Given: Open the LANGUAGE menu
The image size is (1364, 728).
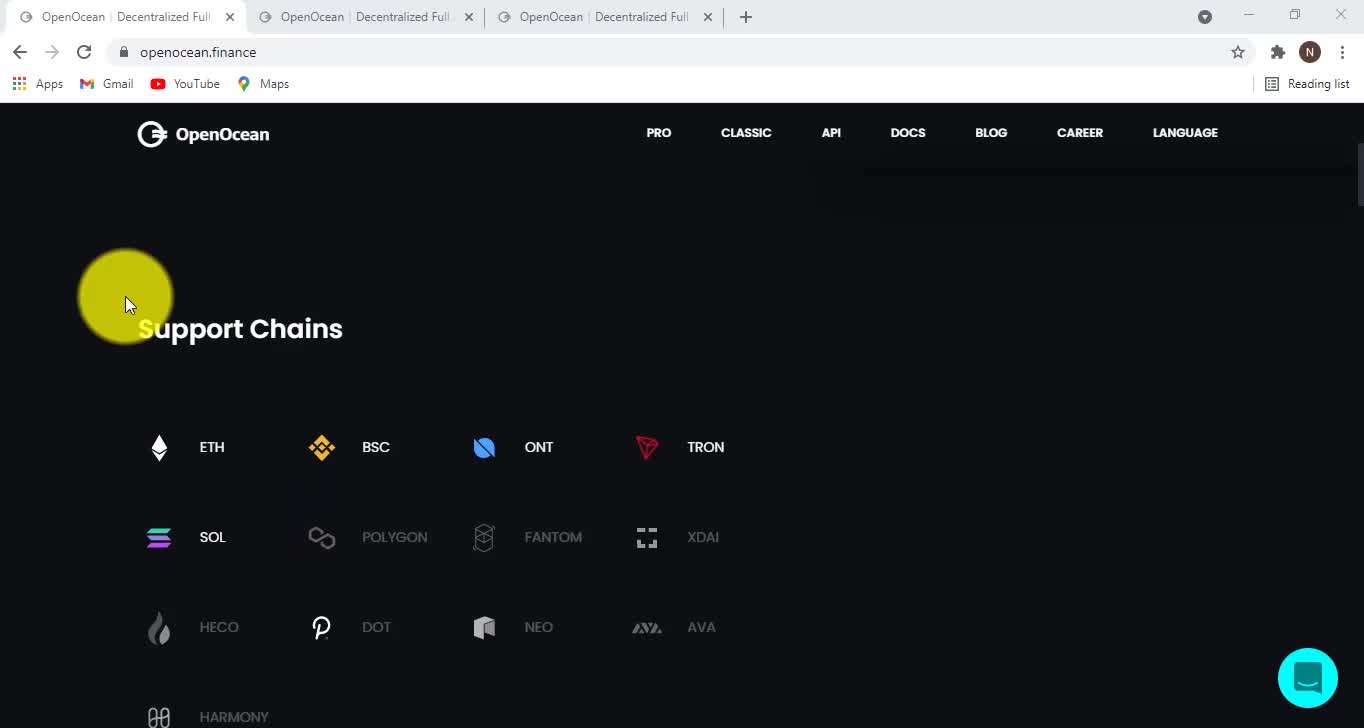Looking at the screenshot, I should pos(1184,133).
